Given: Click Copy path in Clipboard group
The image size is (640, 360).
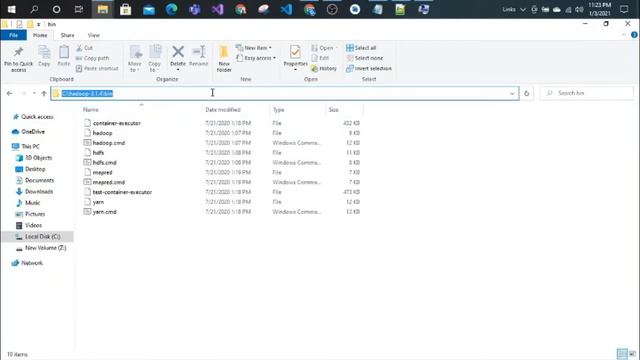Looking at the screenshot, I should point(92,58).
